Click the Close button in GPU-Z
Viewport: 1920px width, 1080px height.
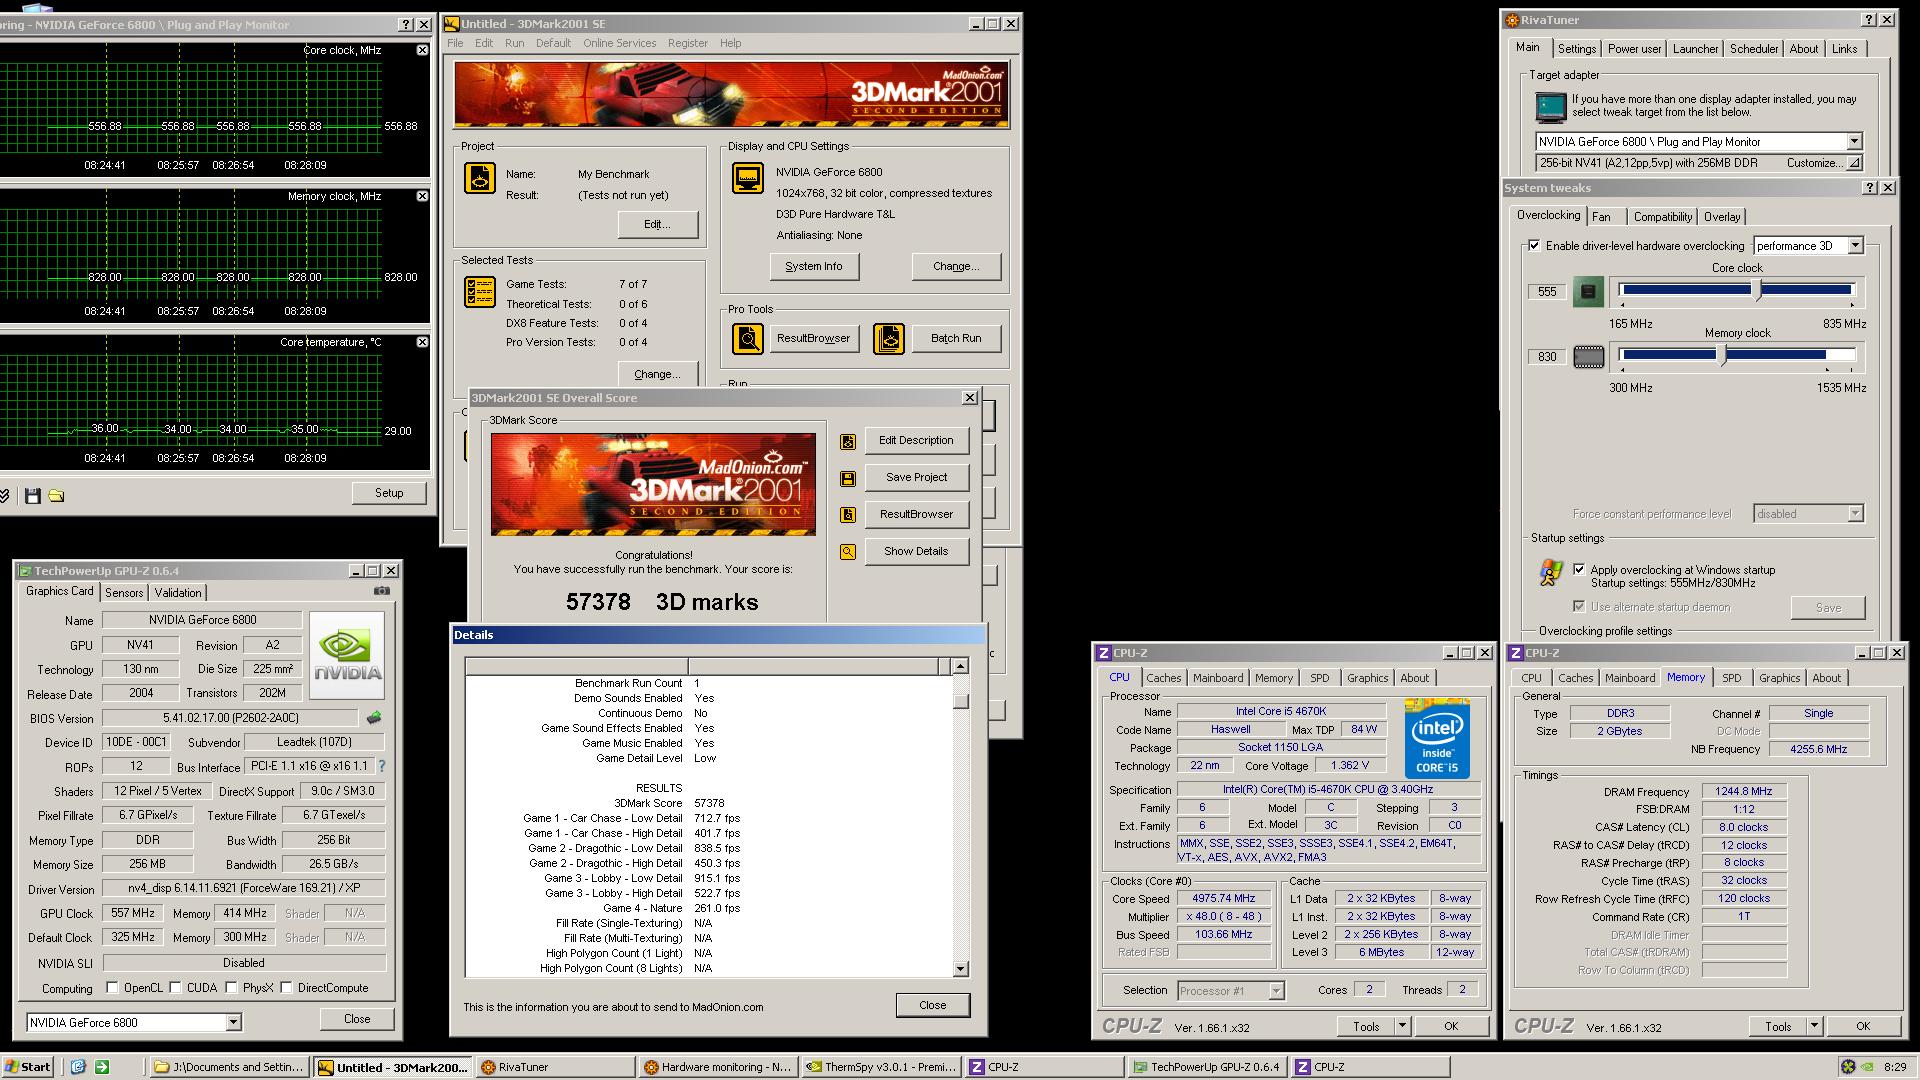tap(357, 1019)
